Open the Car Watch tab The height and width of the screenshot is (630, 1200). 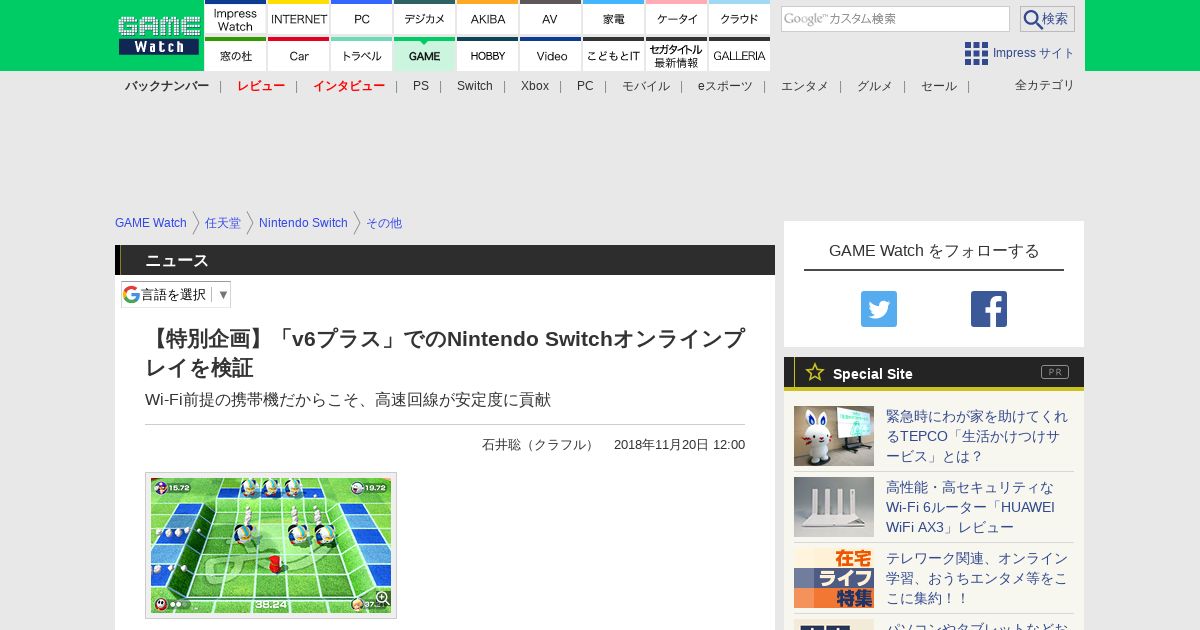pos(299,54)
